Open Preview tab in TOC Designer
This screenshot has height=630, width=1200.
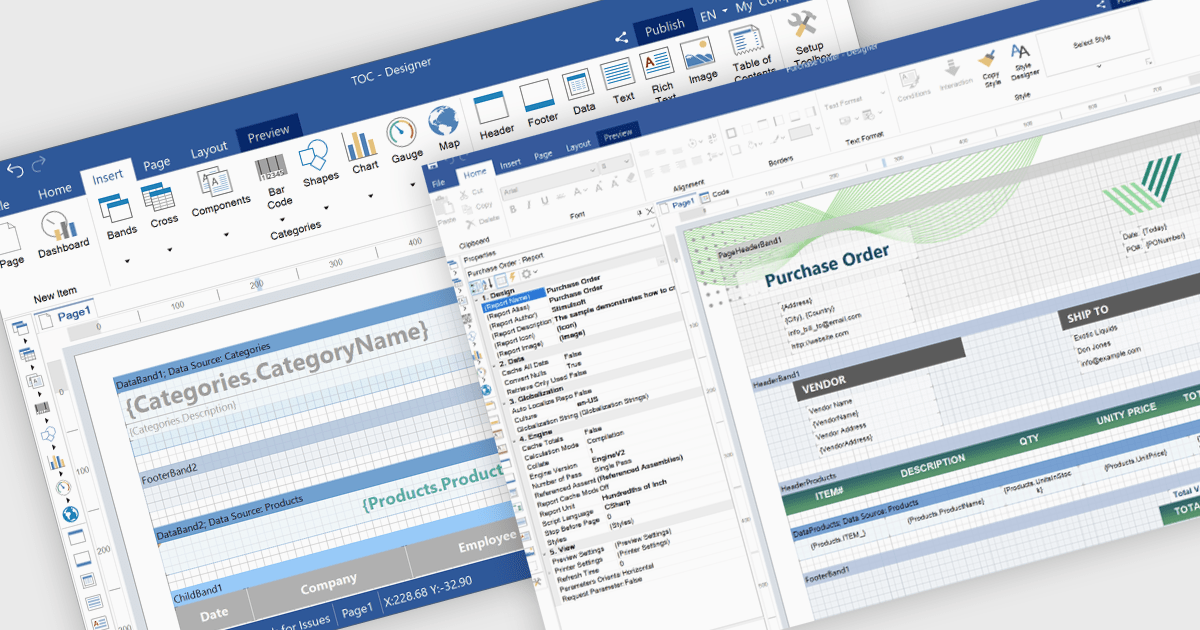tap(267, 133)
